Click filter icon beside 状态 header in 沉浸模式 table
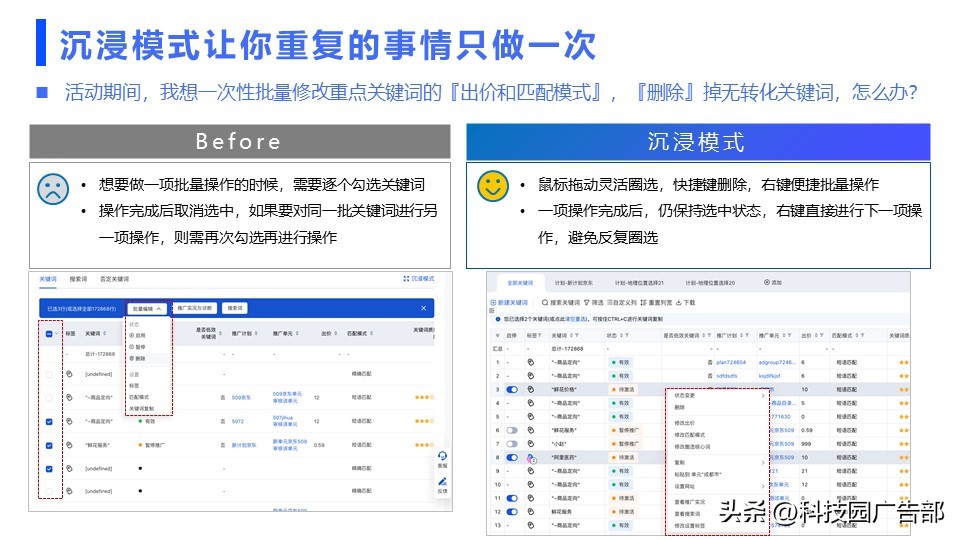This screenshot has height=540, width=960. tap(627, 336)
